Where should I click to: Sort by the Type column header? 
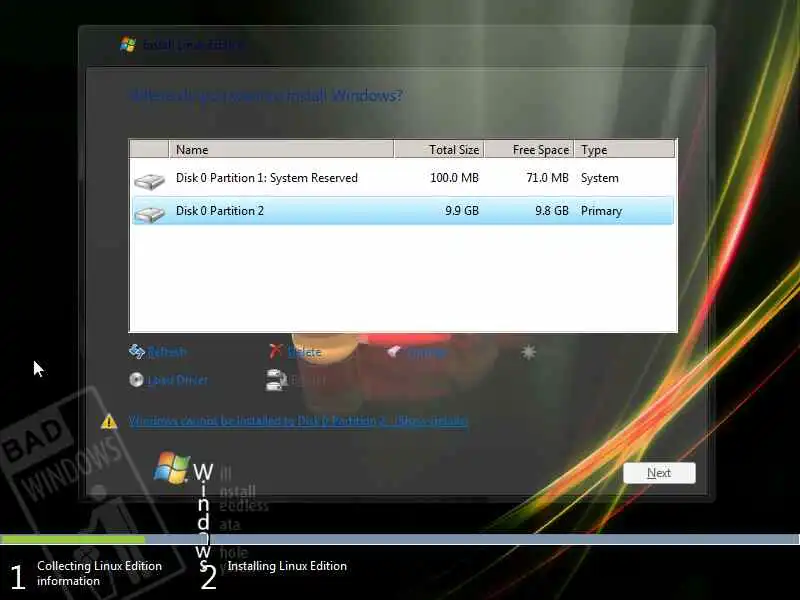click(x=624, y=149)
